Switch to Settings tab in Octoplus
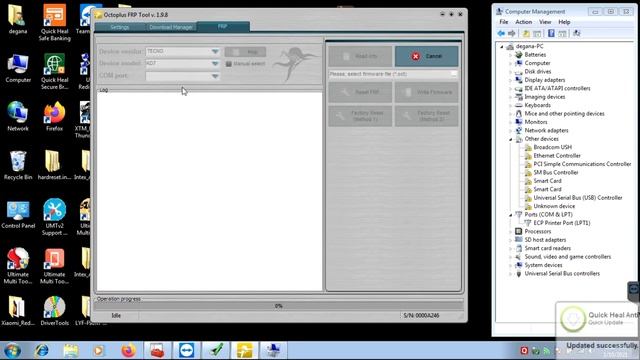This screenshot has height=360, width=640. point(120,27)
